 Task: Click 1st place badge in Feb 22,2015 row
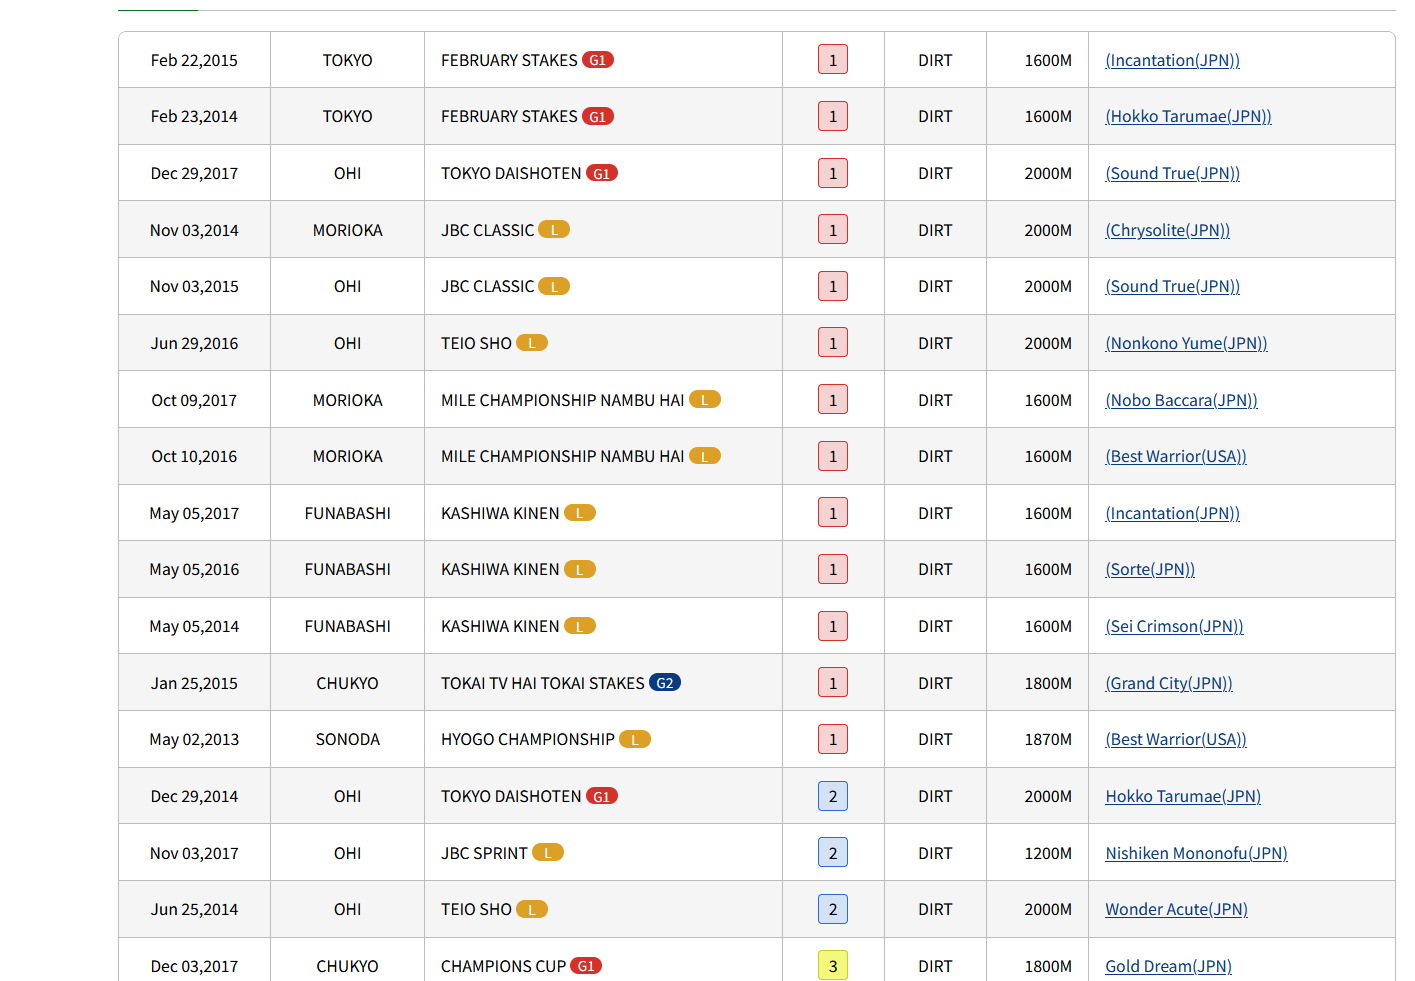pyautogui.click(x=833, y=60)
